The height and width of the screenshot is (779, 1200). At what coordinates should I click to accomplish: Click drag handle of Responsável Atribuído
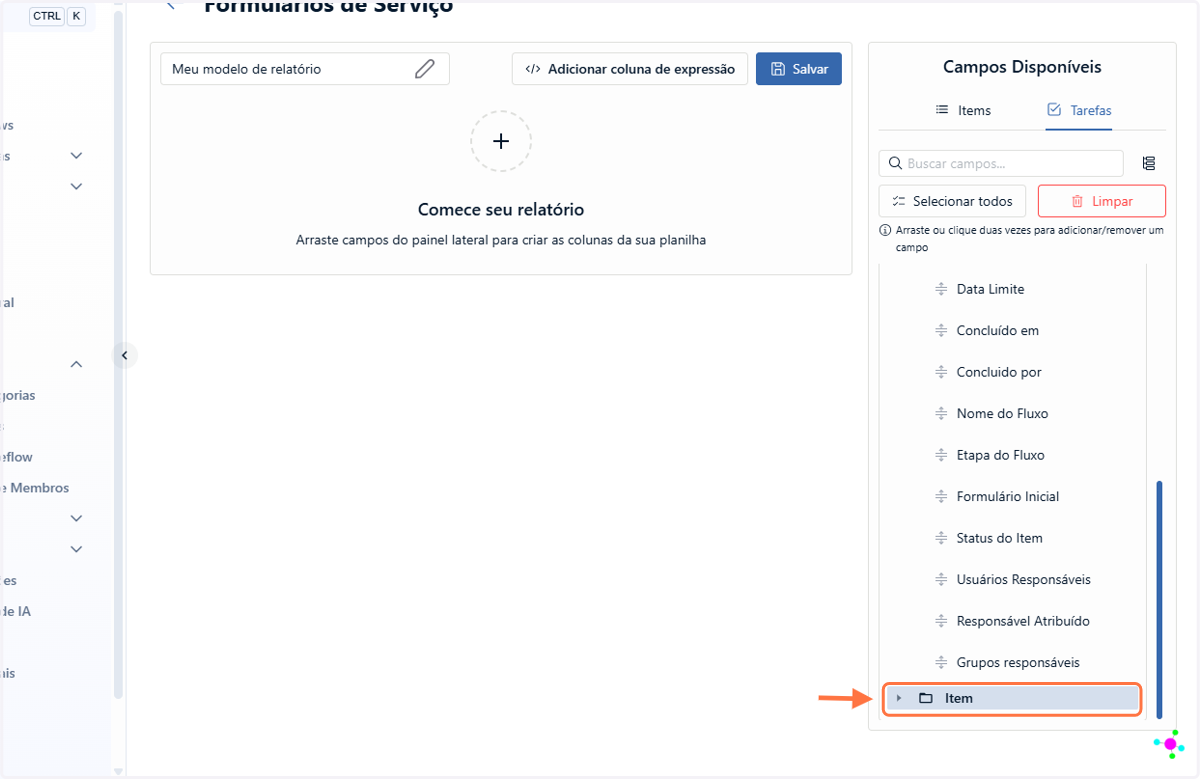[x=941, y=621]
